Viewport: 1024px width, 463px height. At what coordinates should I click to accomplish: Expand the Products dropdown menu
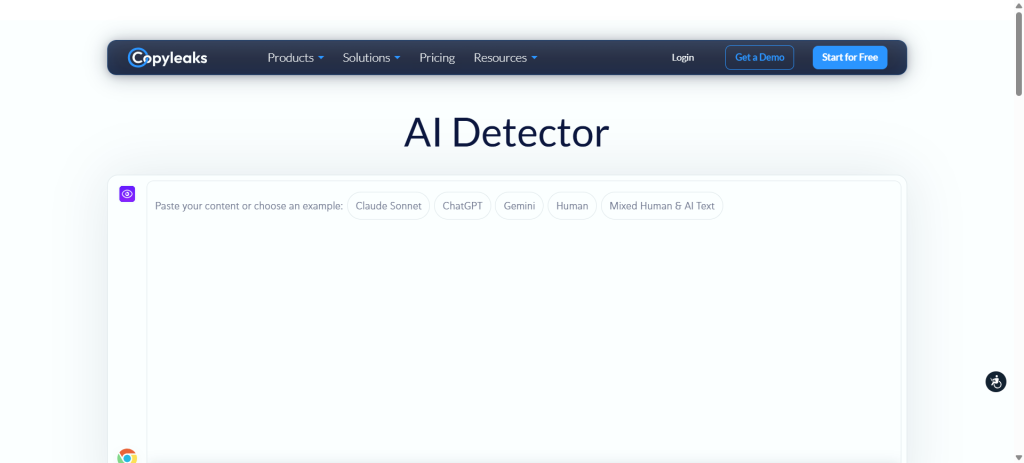(x=296, y=57)
